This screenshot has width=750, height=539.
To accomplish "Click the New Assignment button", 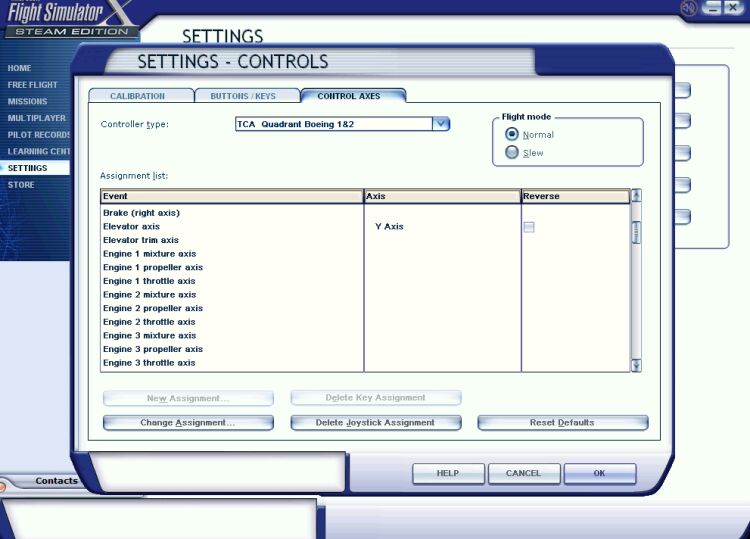I will point(188,398).
